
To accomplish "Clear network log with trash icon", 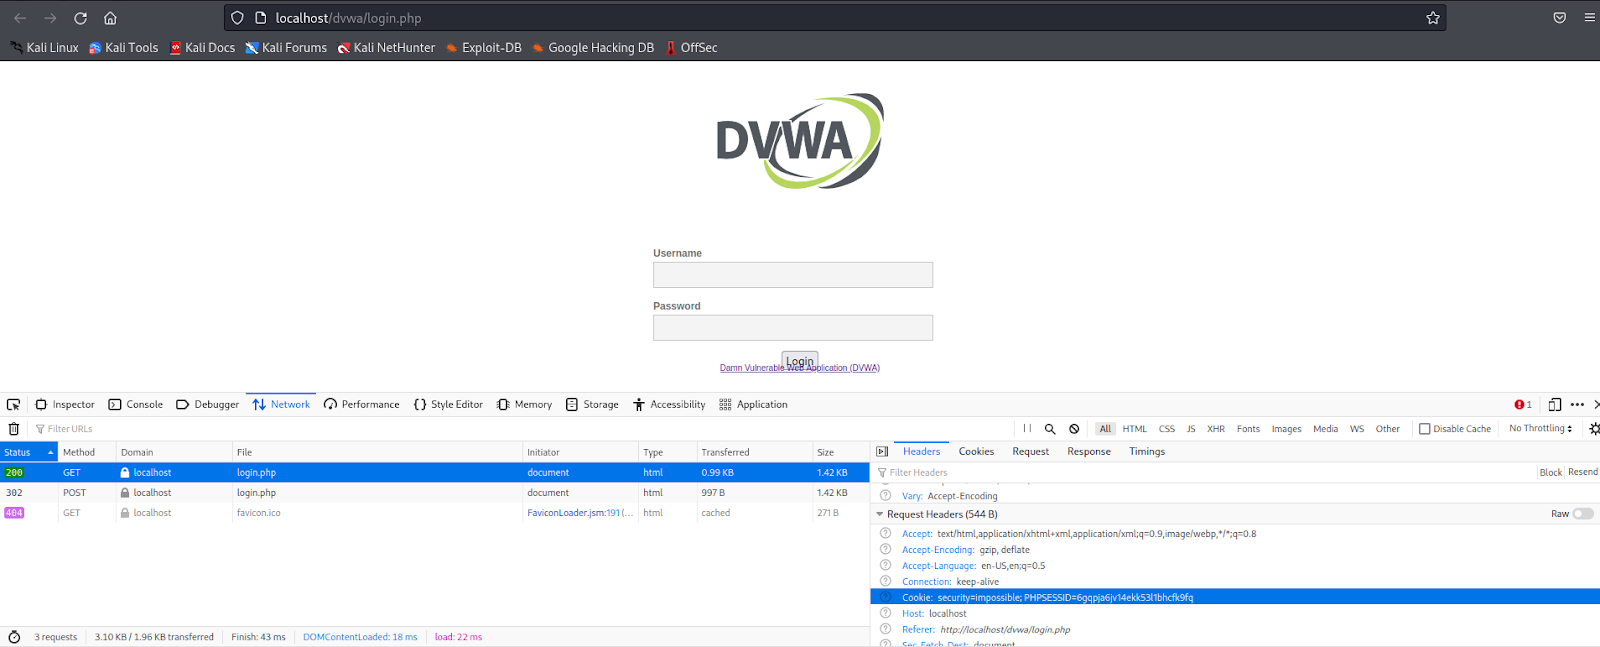I will coord(14,429).
